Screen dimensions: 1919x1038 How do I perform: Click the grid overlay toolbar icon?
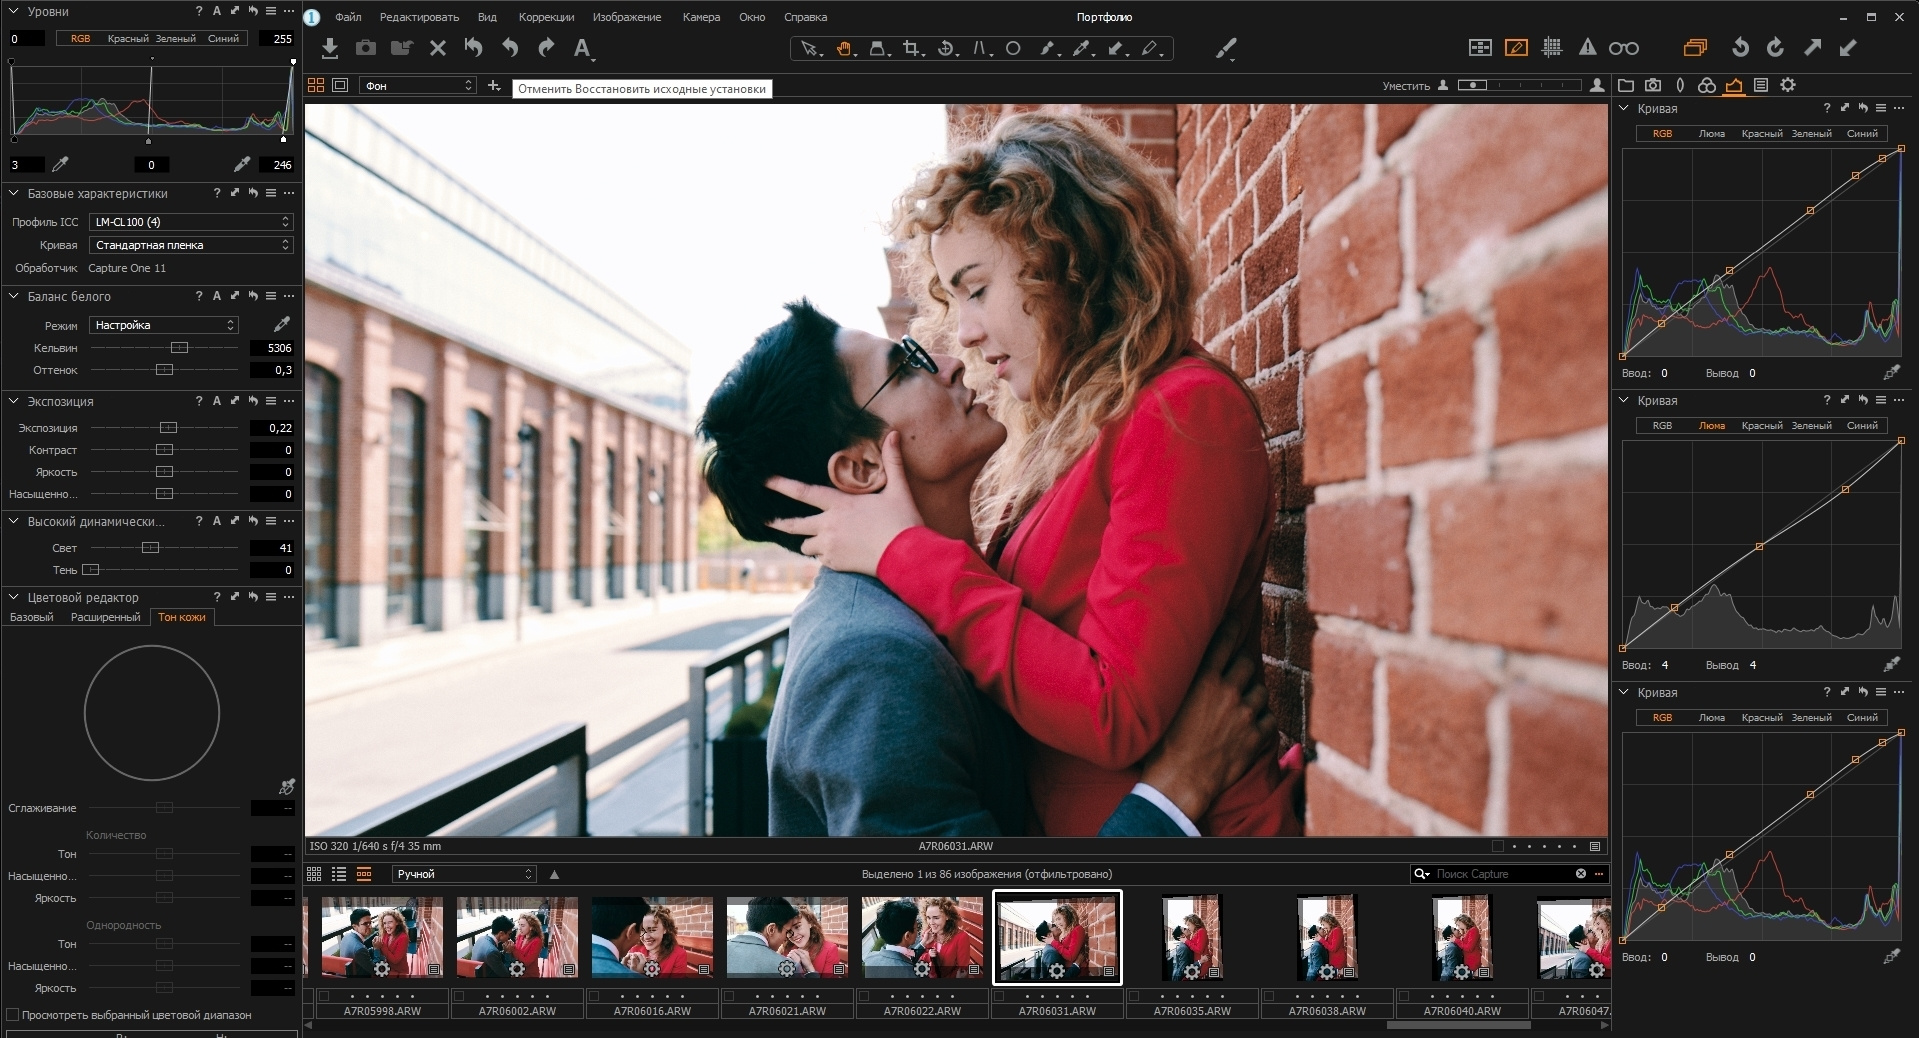[1552, 48]
